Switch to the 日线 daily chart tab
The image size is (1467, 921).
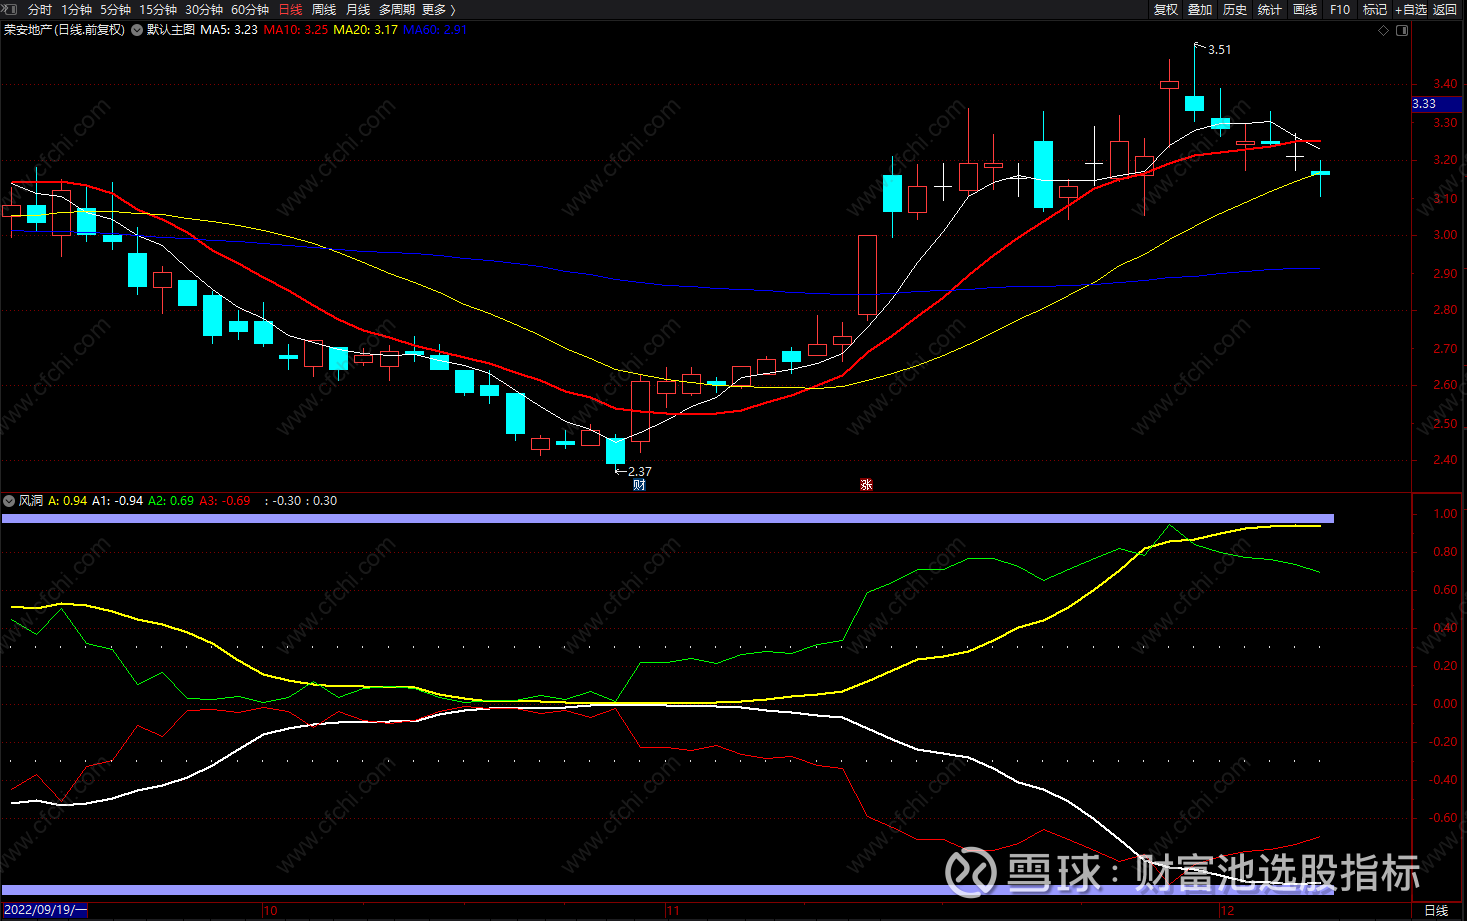pyautogui.click(x=290, y=9)
